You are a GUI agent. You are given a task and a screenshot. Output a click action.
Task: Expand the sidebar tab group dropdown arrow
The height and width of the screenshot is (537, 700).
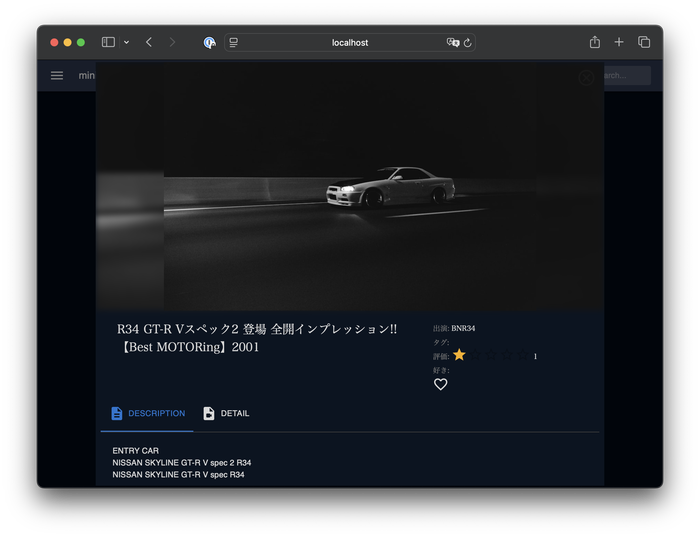click(126, 42)
